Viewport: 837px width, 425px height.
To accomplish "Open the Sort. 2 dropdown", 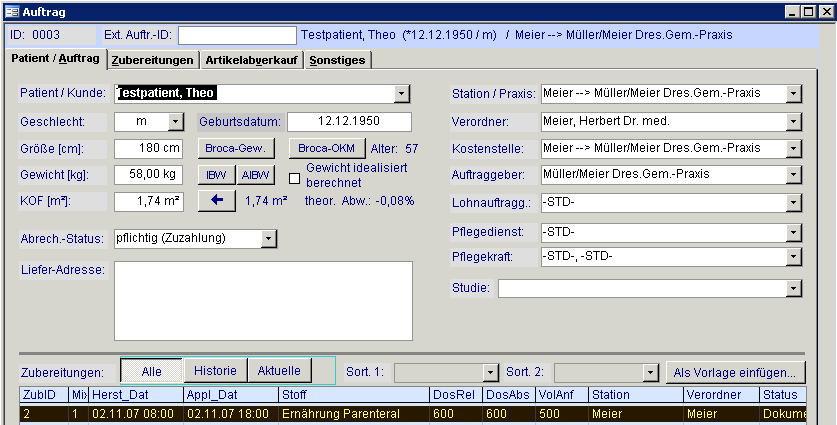I will [650, 372].
